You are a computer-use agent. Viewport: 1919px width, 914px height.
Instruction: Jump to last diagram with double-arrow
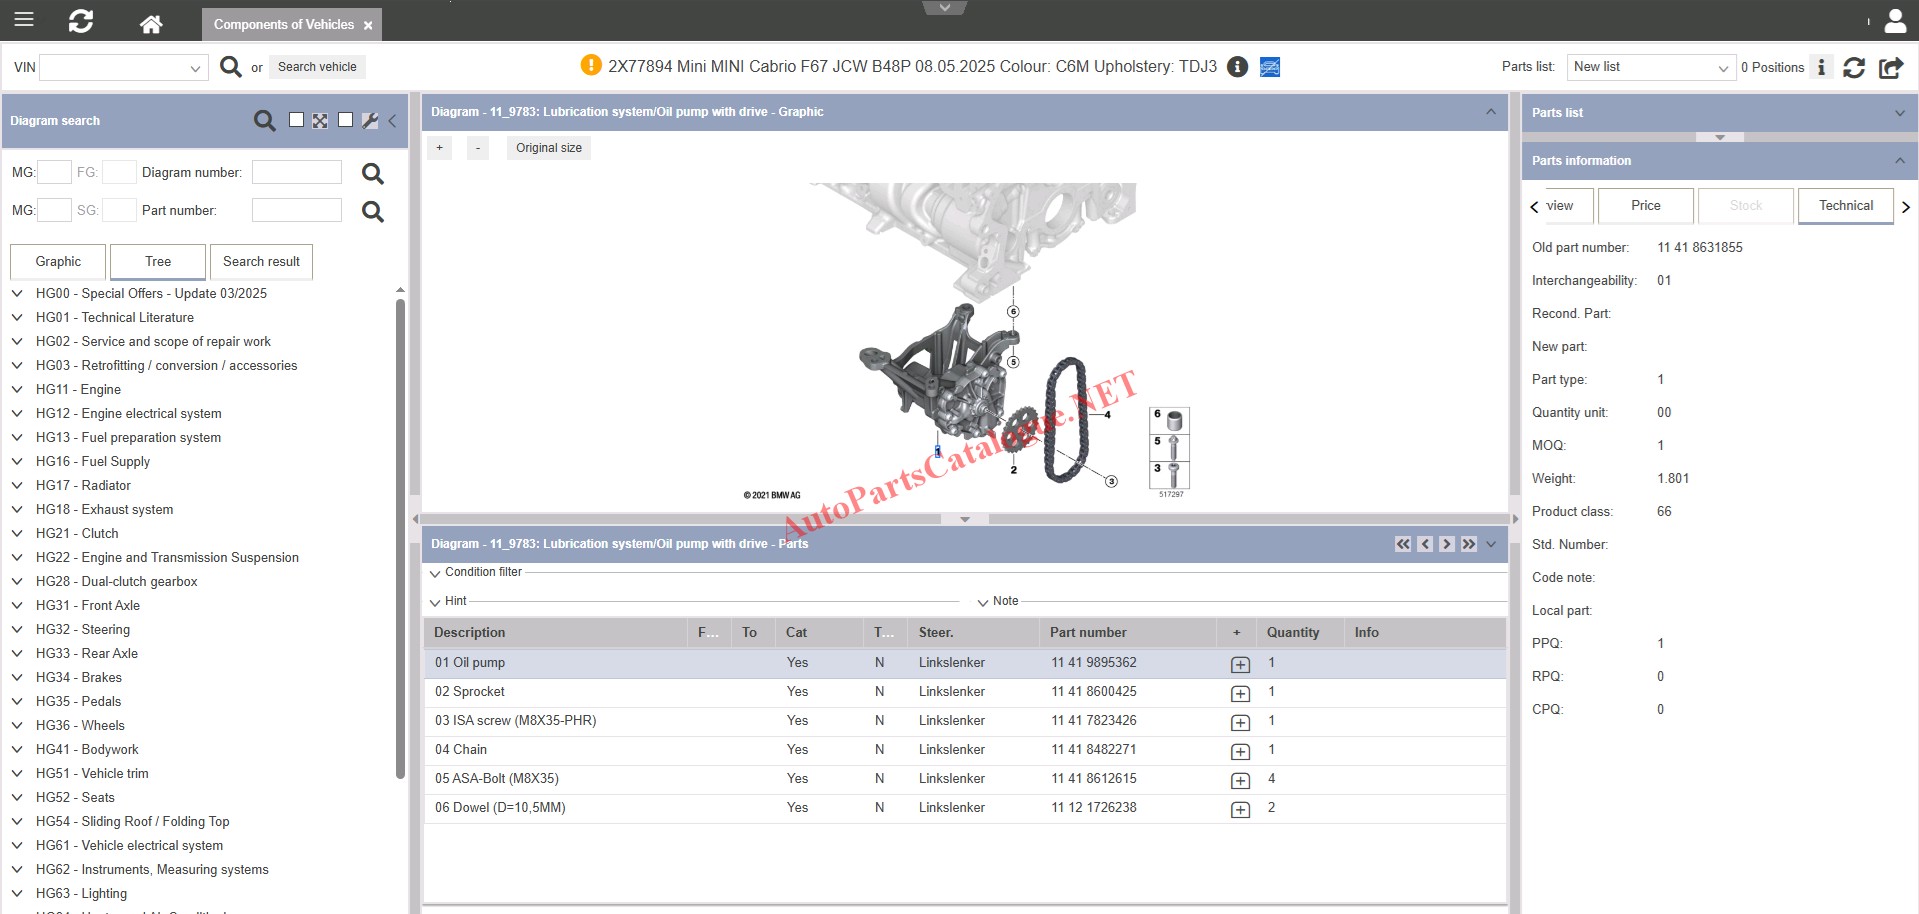point(1468,544)
